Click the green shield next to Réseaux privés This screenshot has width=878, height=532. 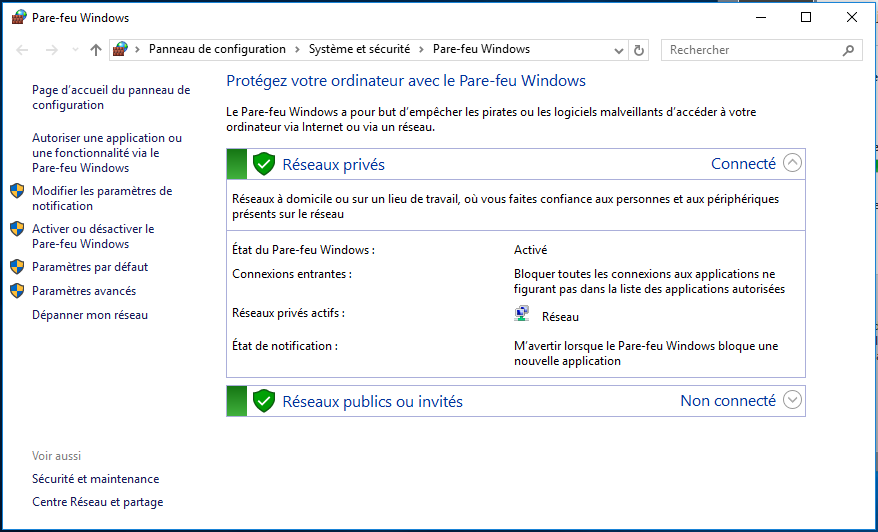(264, 164)
